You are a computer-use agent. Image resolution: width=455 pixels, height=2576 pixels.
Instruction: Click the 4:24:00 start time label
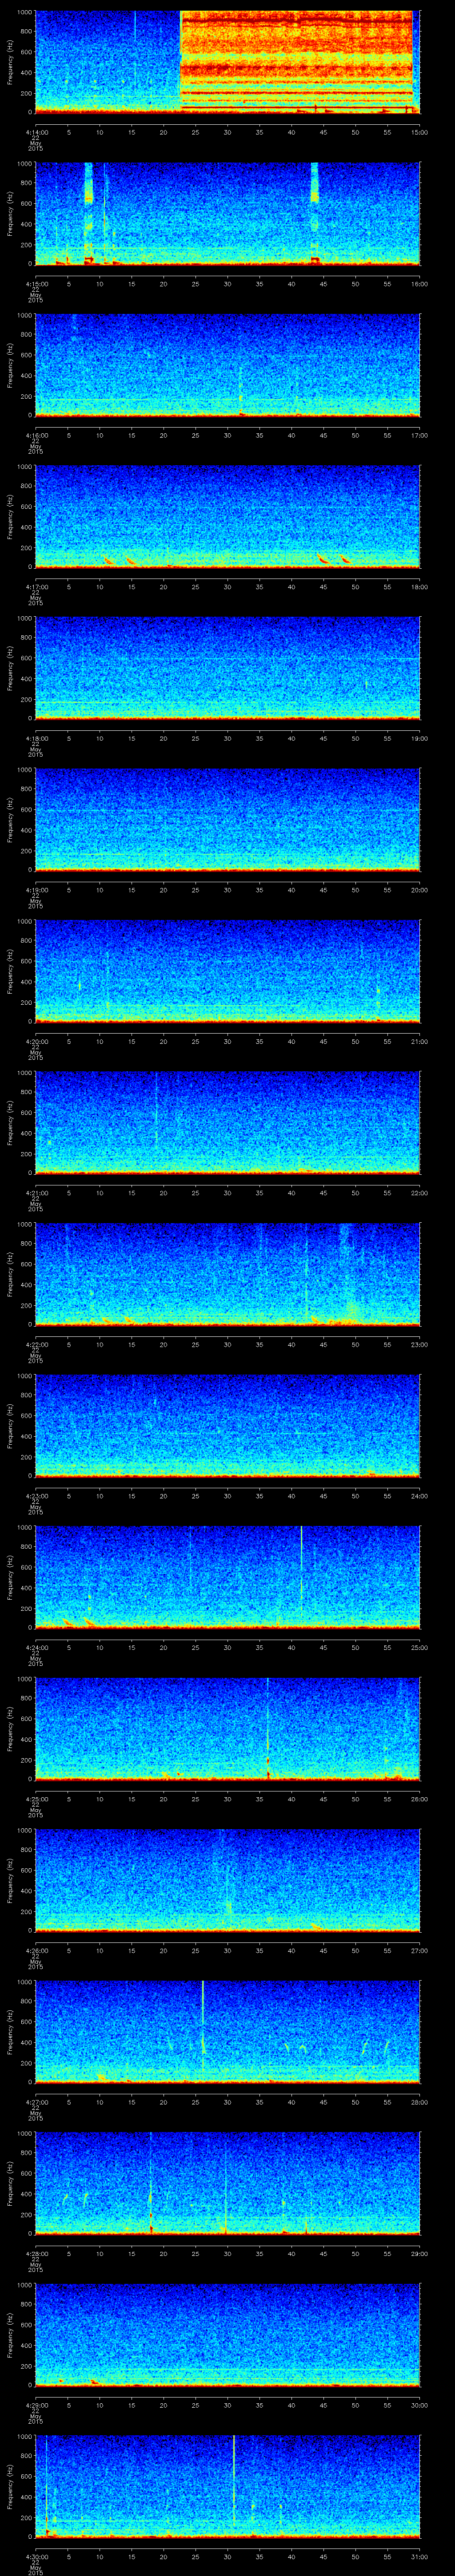(36, 1647)
